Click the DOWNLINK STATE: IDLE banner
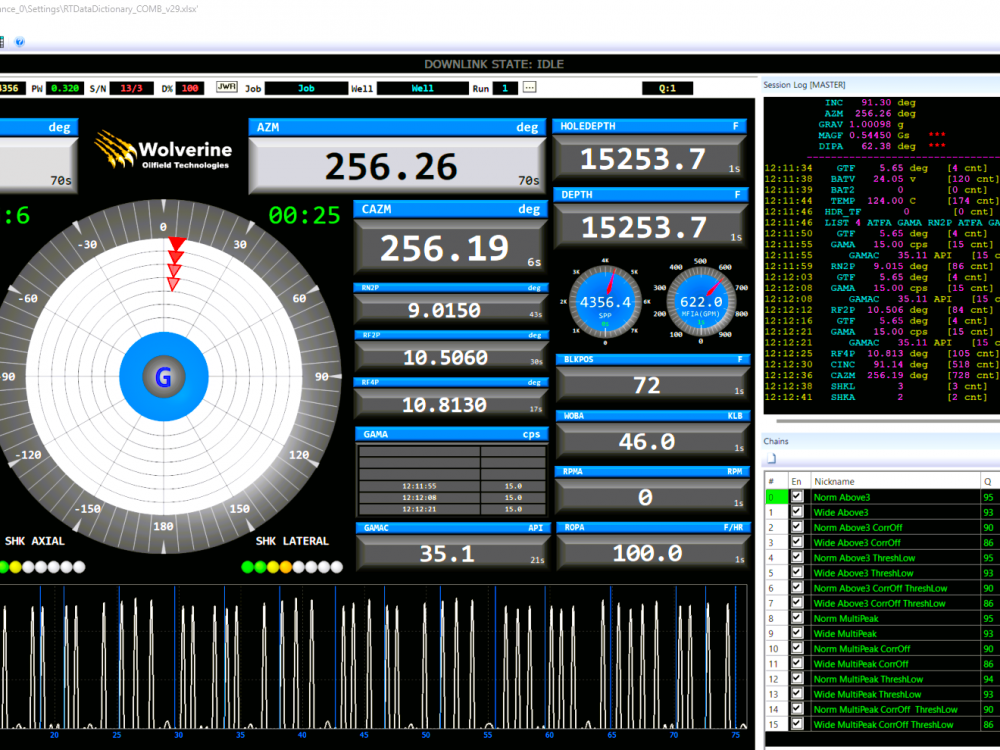1000x750 pixels. pyautogui.click(x=494, y=64)
